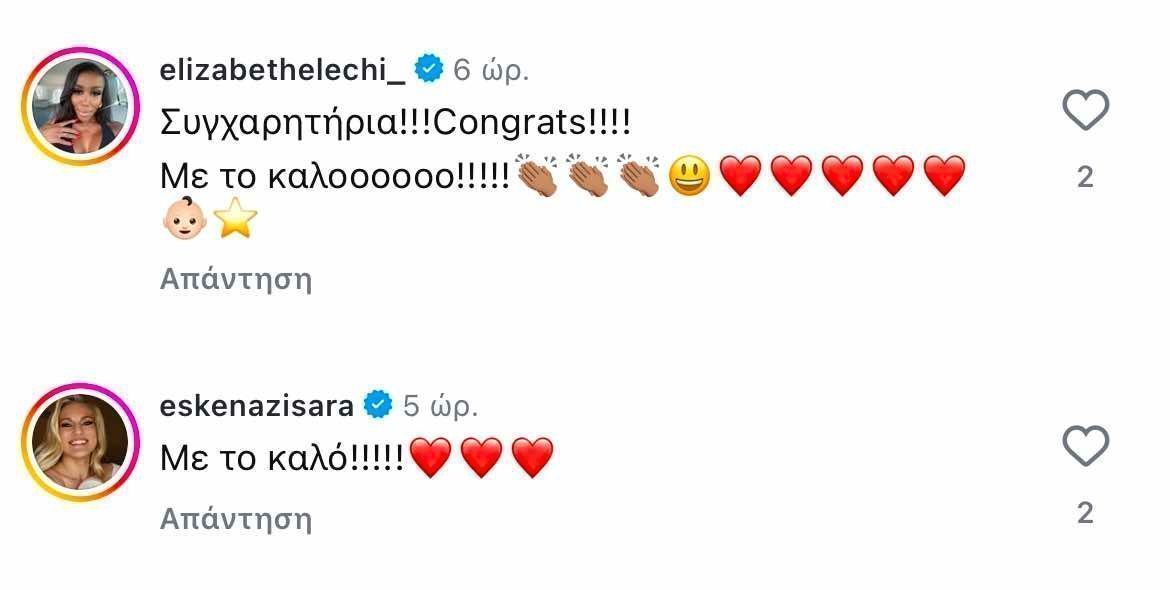Click the "Με το καλοοοοοο!!!!!" text
Viewport: 1170px width, 590px height.
click(336, 177)
